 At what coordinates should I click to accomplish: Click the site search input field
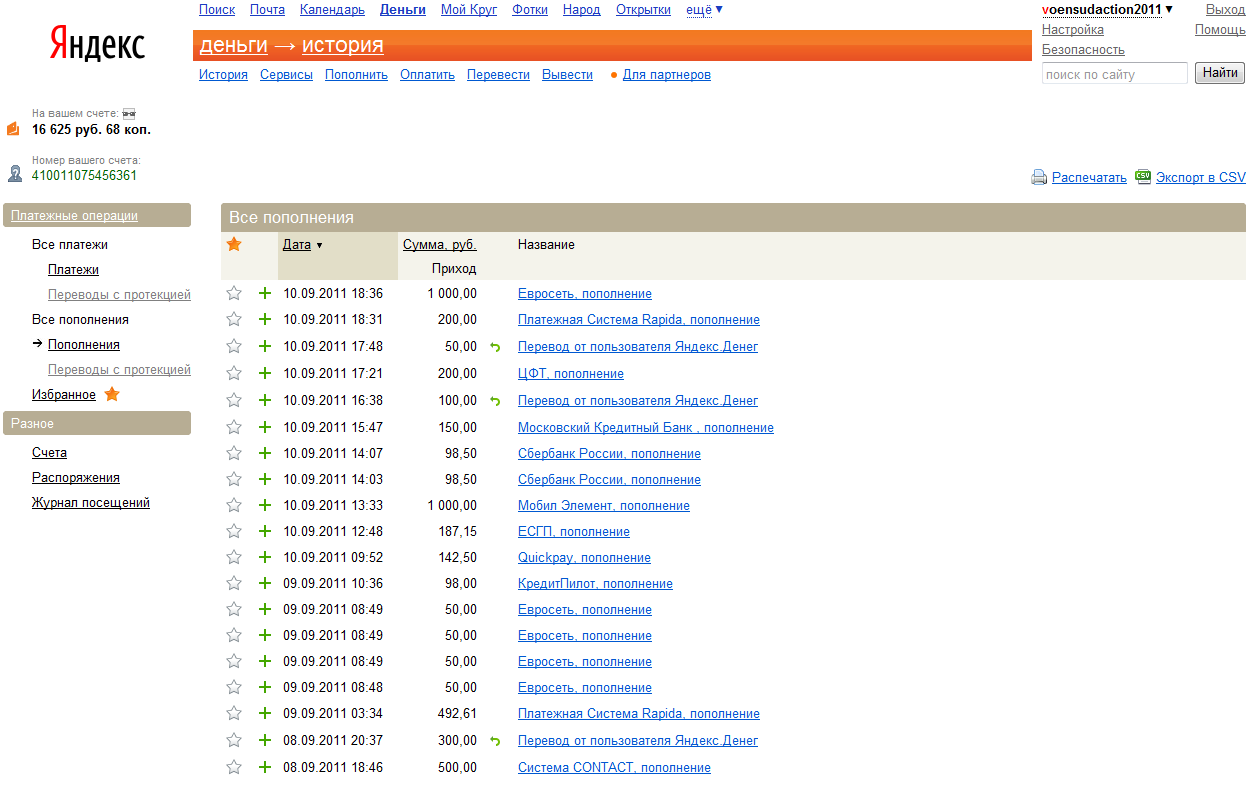[x=1114, y=74]
